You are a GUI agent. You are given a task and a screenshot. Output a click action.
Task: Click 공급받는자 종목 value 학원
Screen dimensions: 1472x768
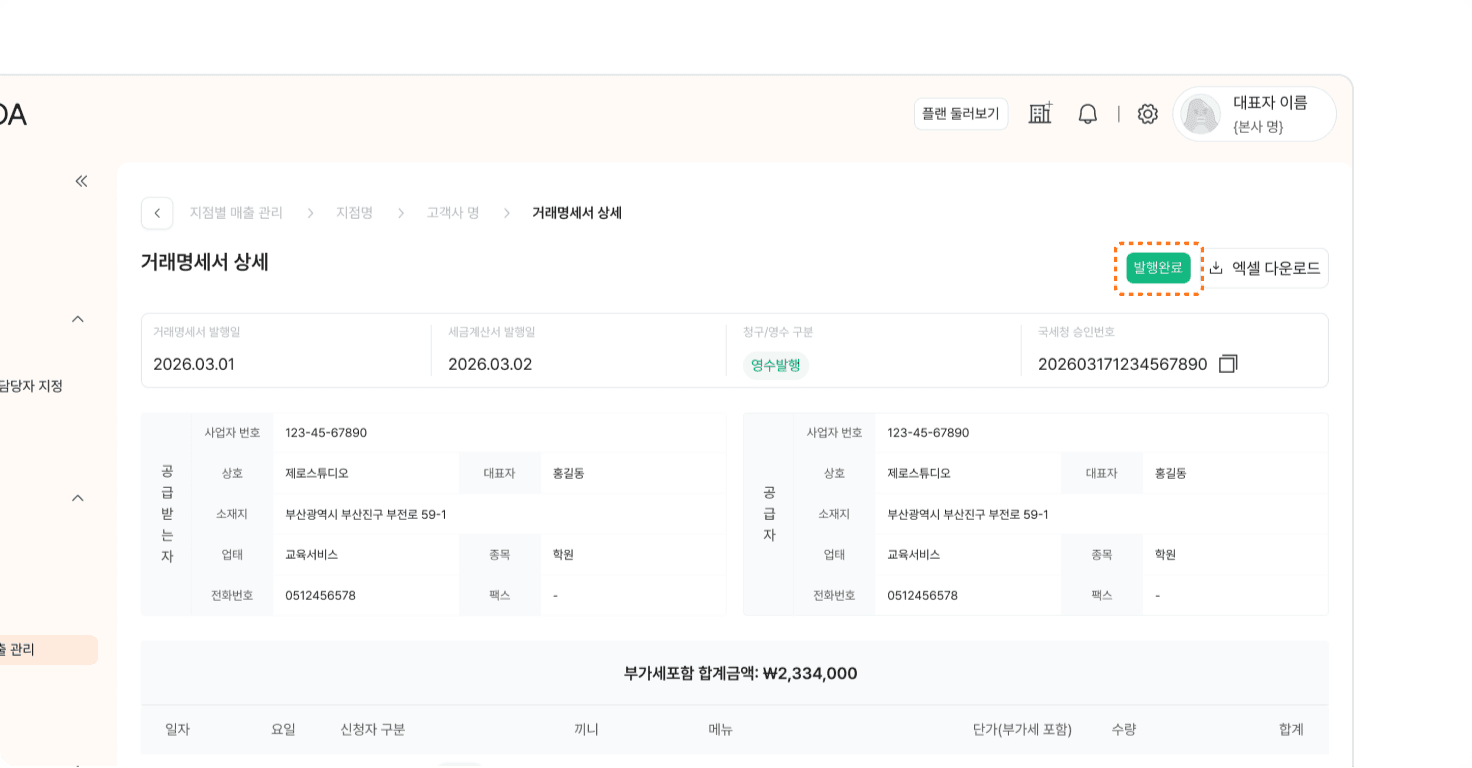tap(563, 554)
